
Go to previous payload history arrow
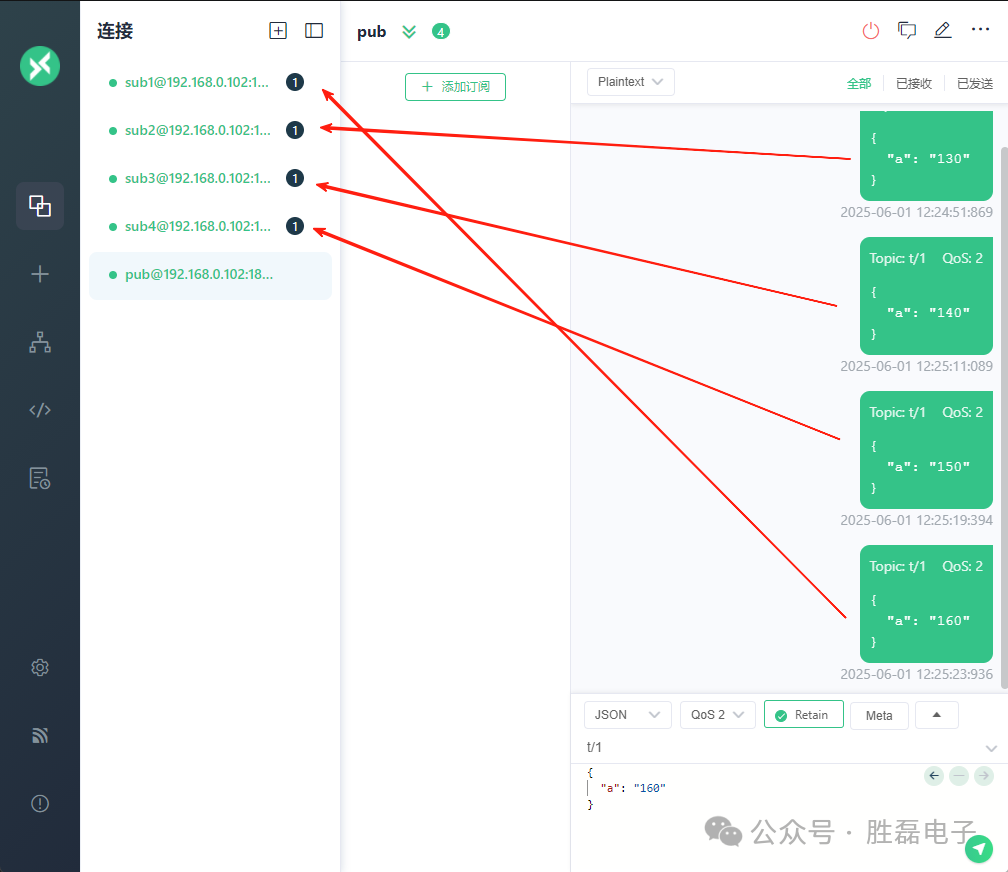[934, 776]
